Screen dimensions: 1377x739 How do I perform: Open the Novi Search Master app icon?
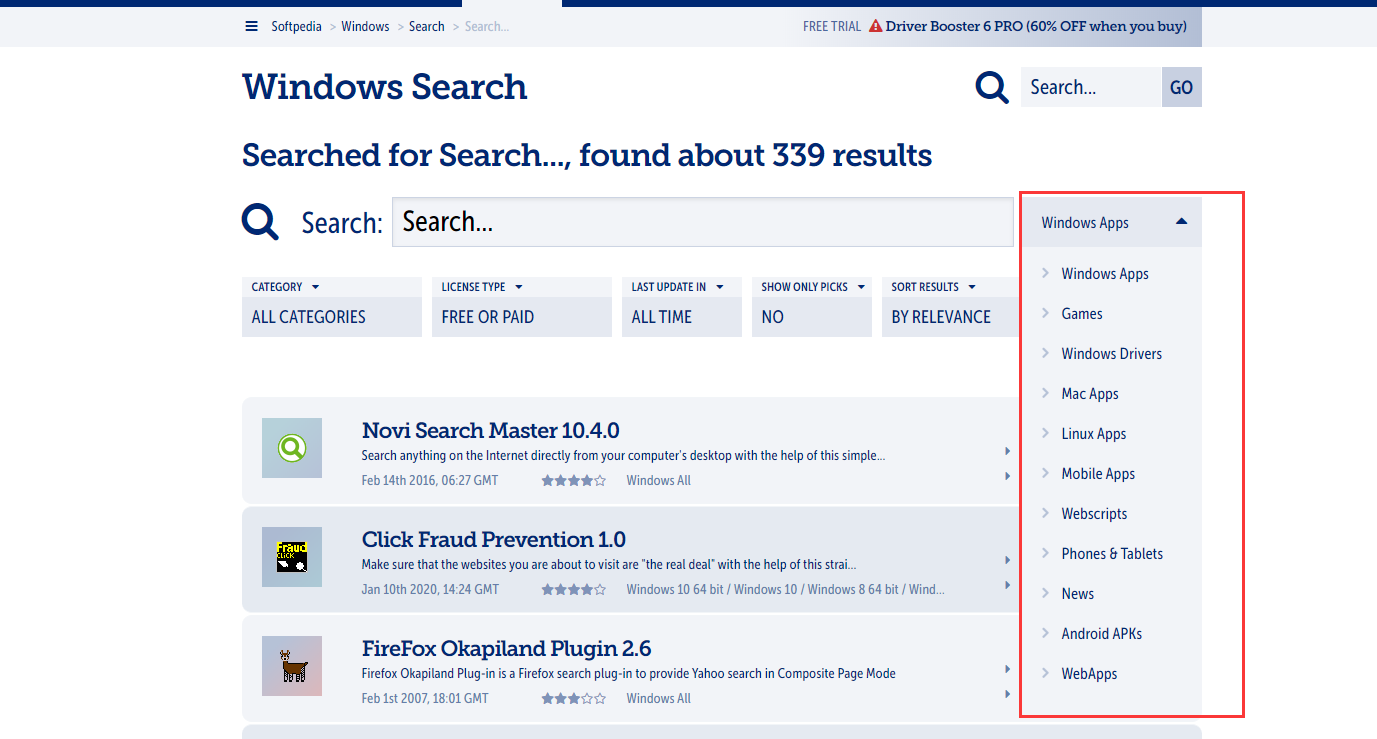[x=292, y=448]
